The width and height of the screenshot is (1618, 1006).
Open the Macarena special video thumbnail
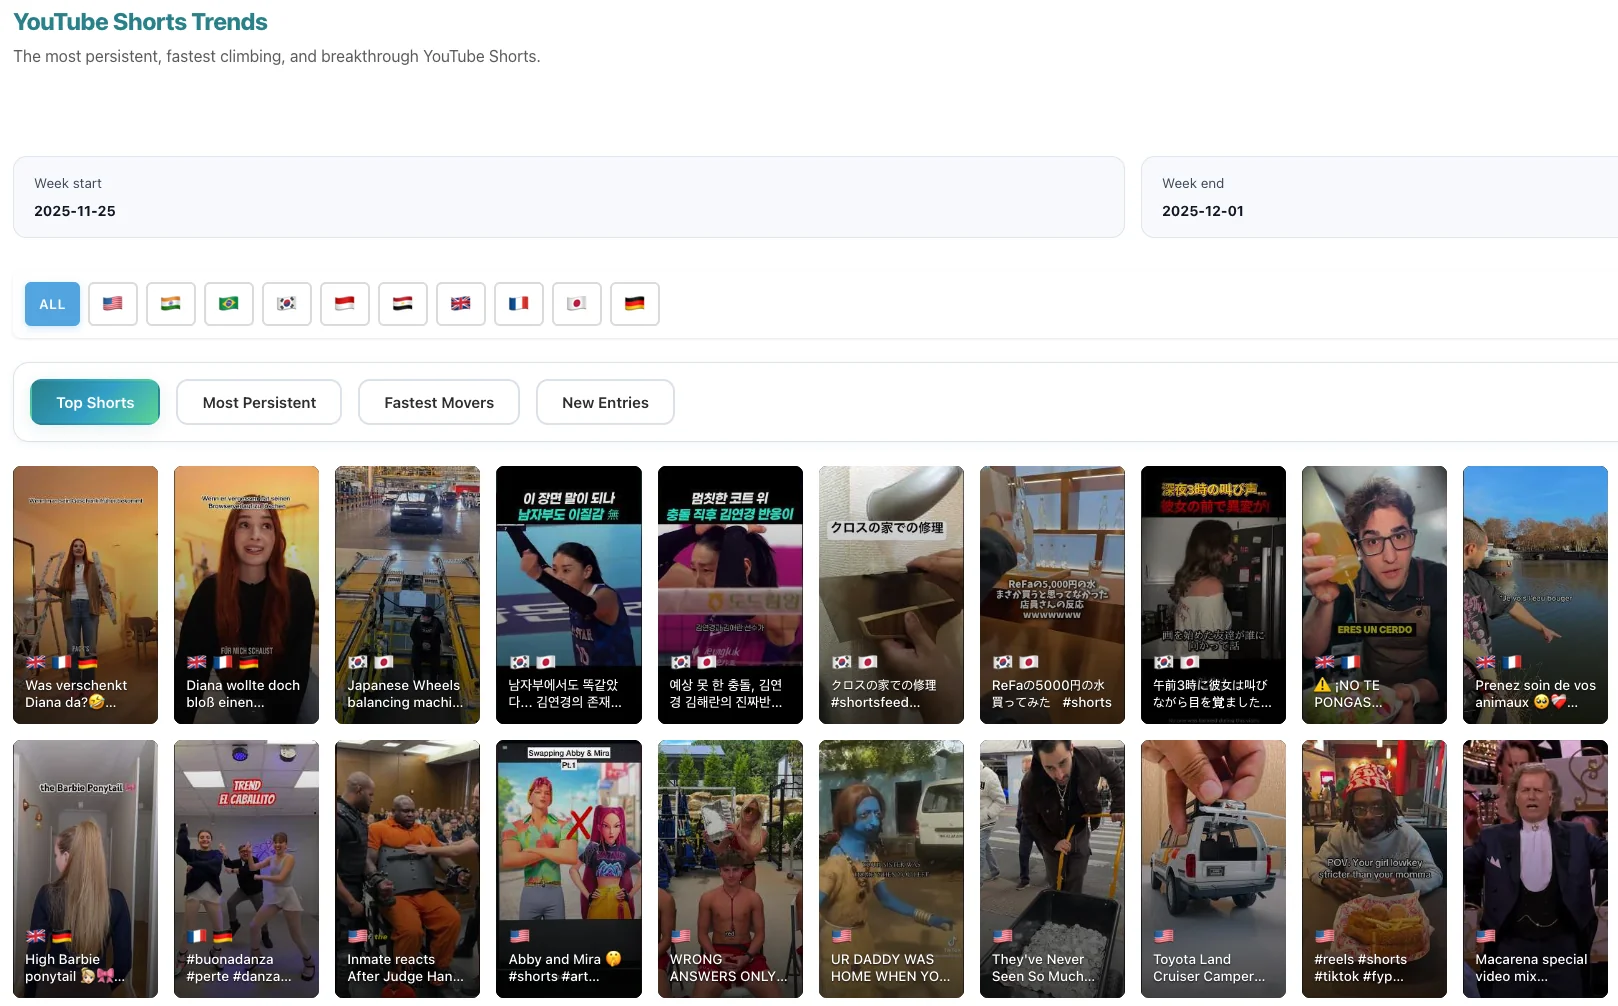(1535, 868)
